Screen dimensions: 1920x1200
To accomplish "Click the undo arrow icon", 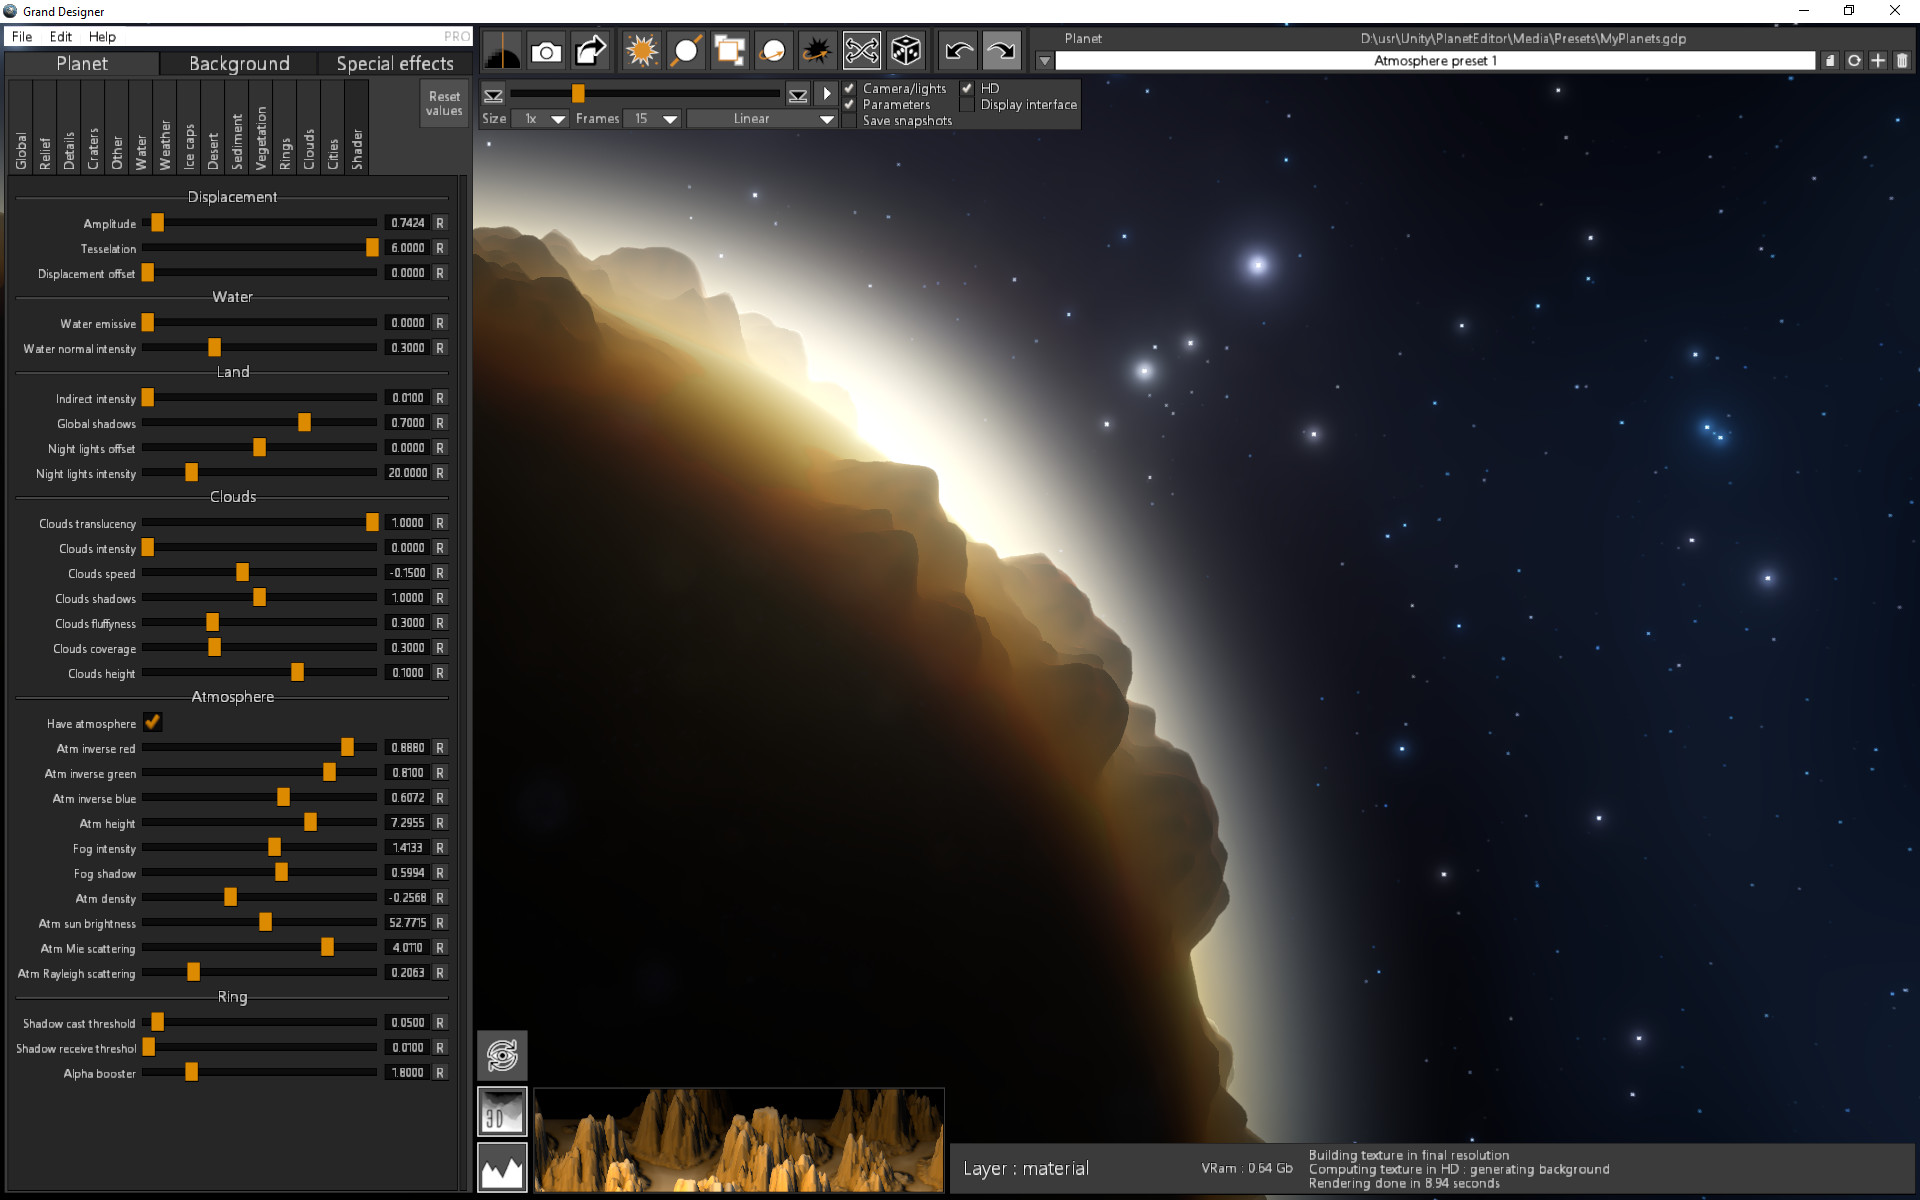I will click(x=958, y=50).
